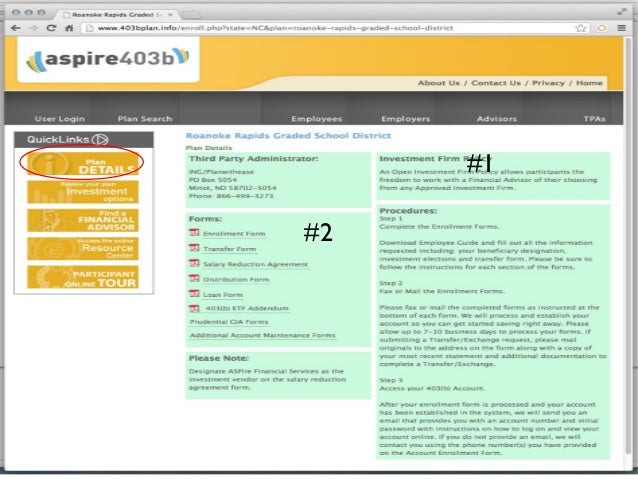Click the Plan Details label above the panels
This screenshot has width=638, height=479.
click(209, 148)
